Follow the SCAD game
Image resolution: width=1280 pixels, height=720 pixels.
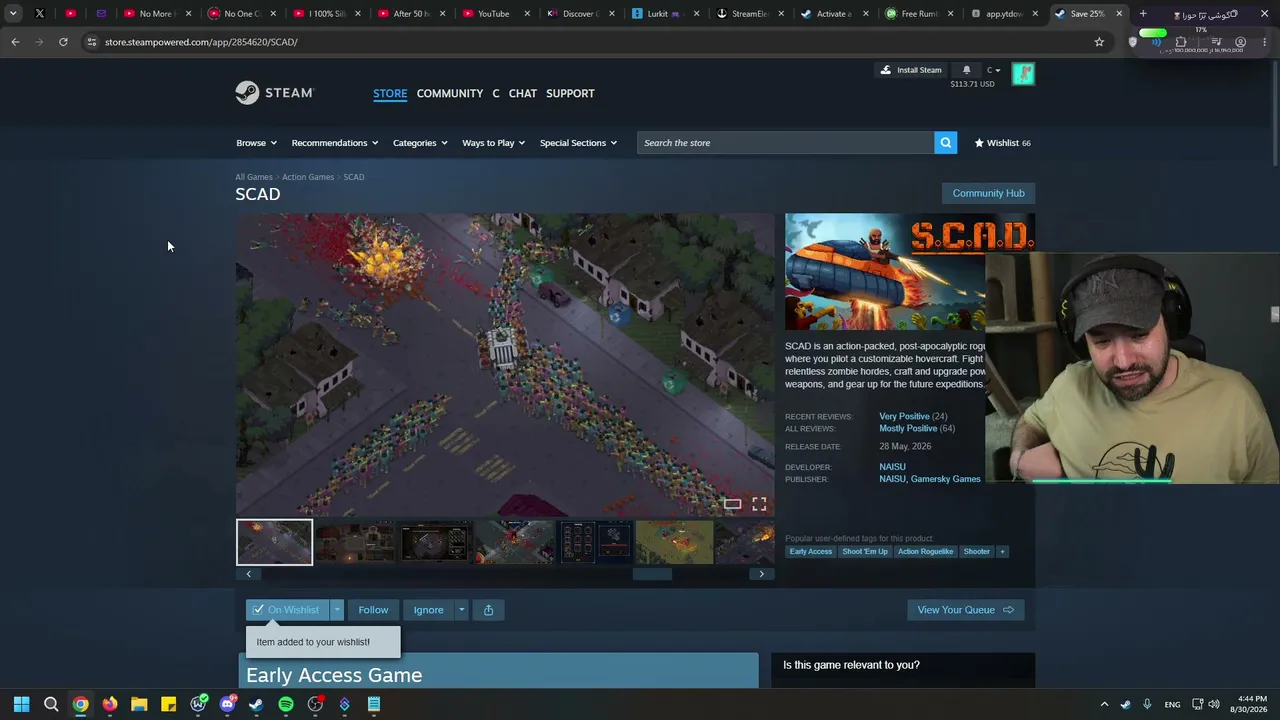(373, 610)
